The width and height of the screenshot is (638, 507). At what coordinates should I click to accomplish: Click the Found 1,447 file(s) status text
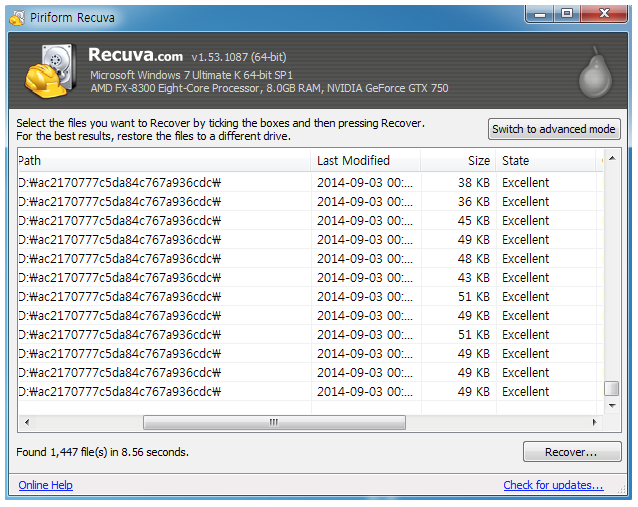point(103,452)
